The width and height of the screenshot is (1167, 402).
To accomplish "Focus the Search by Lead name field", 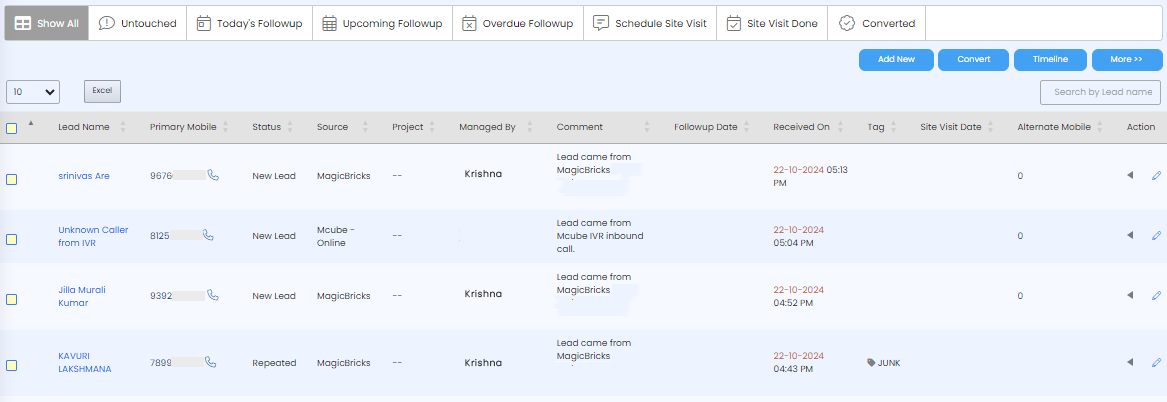I will pyautogui.click(x=1100, y=92).
